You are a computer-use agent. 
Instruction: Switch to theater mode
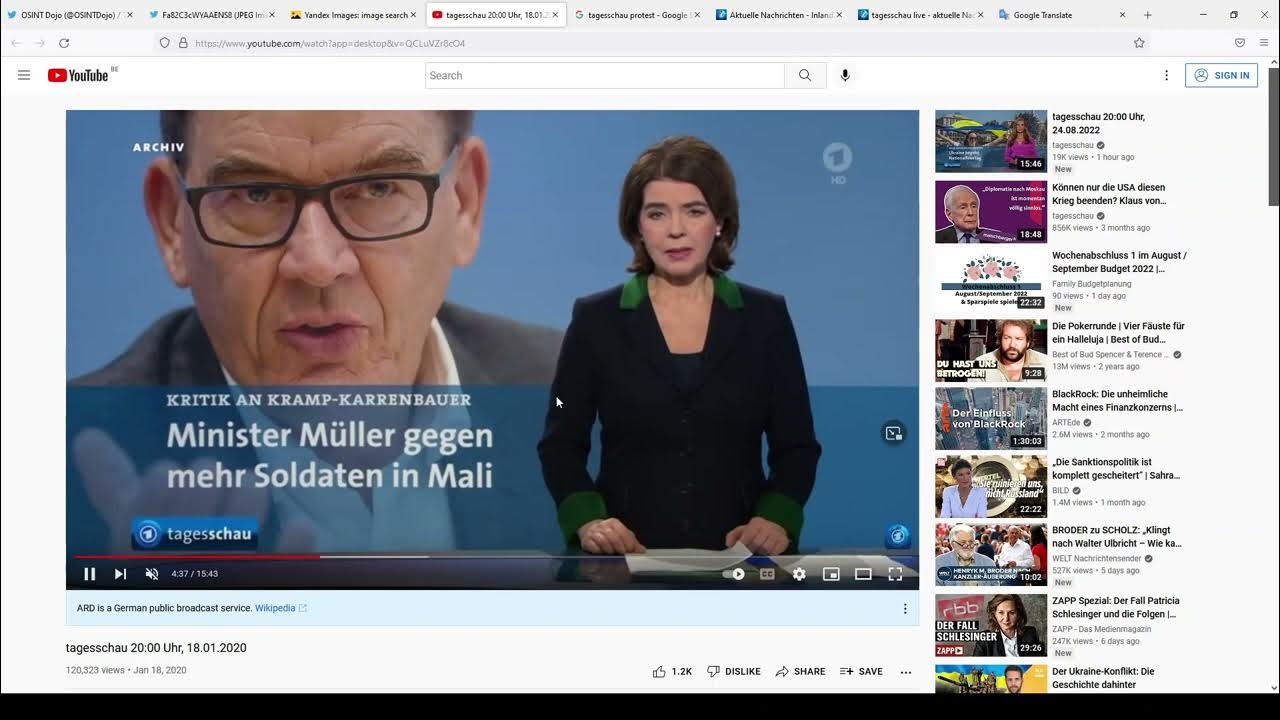[863, 574]
